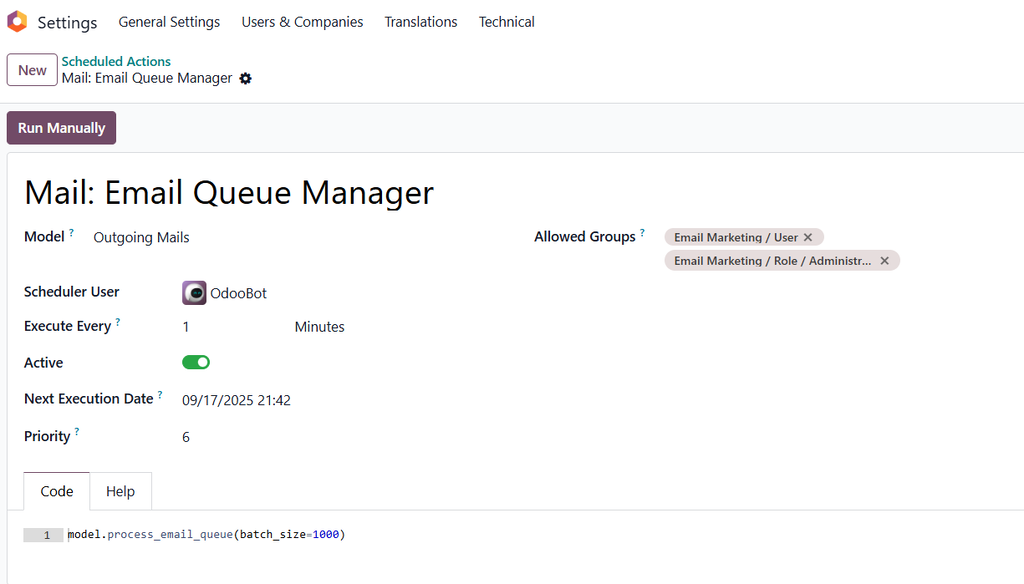The height and width of the screenshot is (584, 1024).
Task: Show help tooltip for Model field
Action: (x=72, y=234)
